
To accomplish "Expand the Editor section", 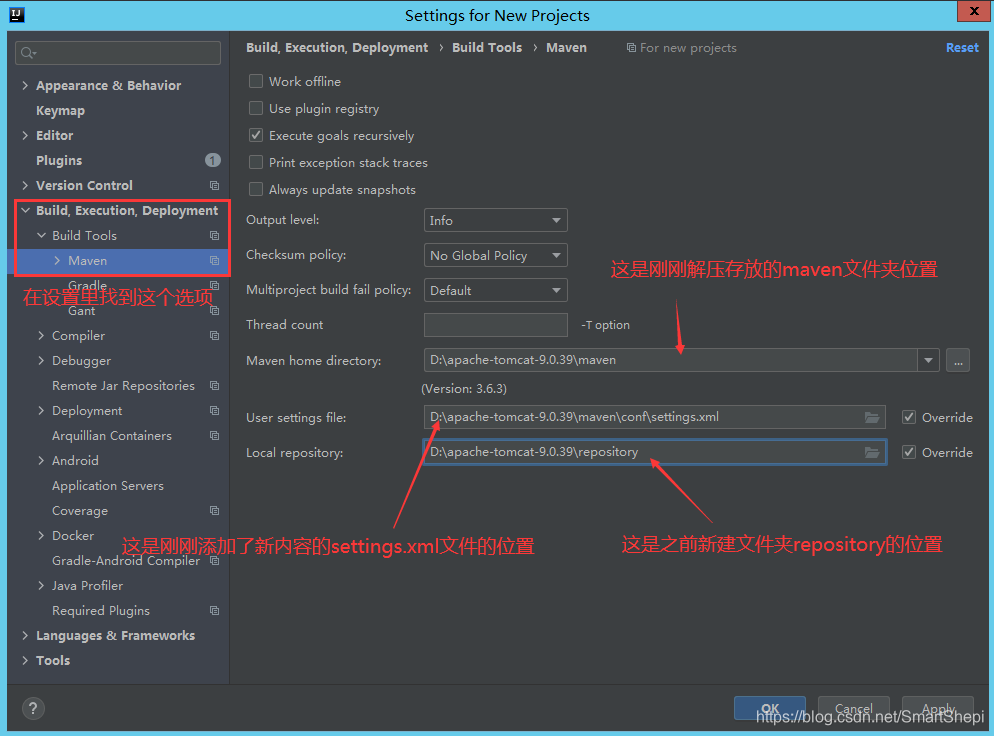I will tap(25, 136).
